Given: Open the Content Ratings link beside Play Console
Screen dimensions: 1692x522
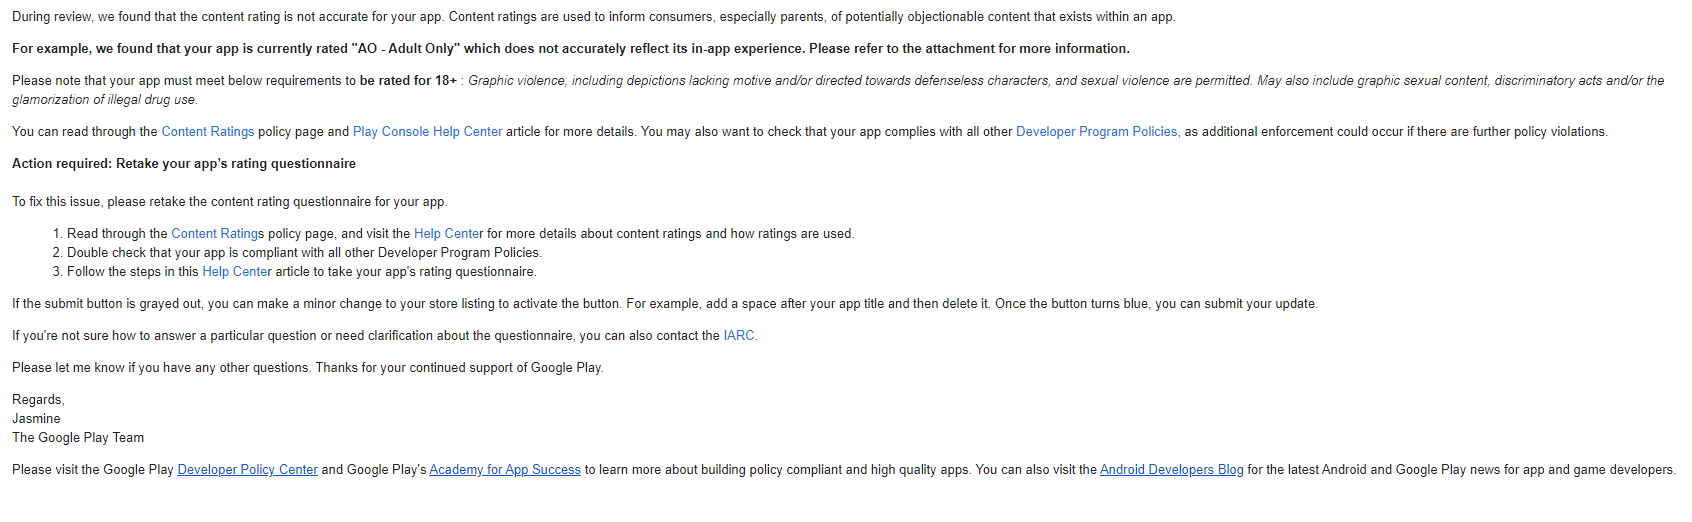Looking at the screenshot, I should point(207,131).
